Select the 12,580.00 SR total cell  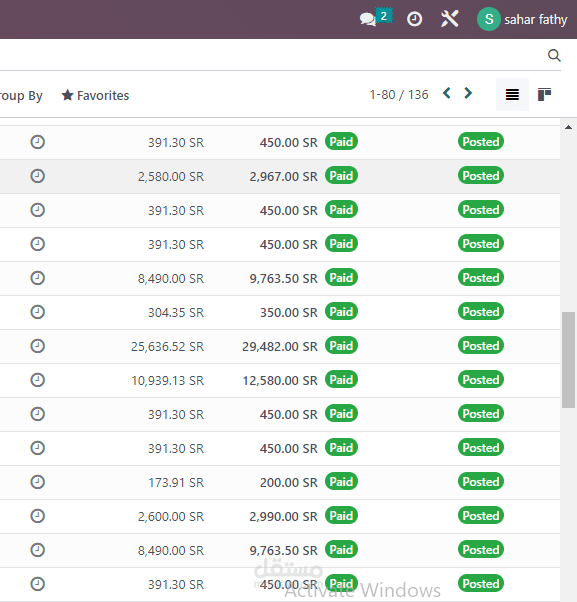[280, 380]
